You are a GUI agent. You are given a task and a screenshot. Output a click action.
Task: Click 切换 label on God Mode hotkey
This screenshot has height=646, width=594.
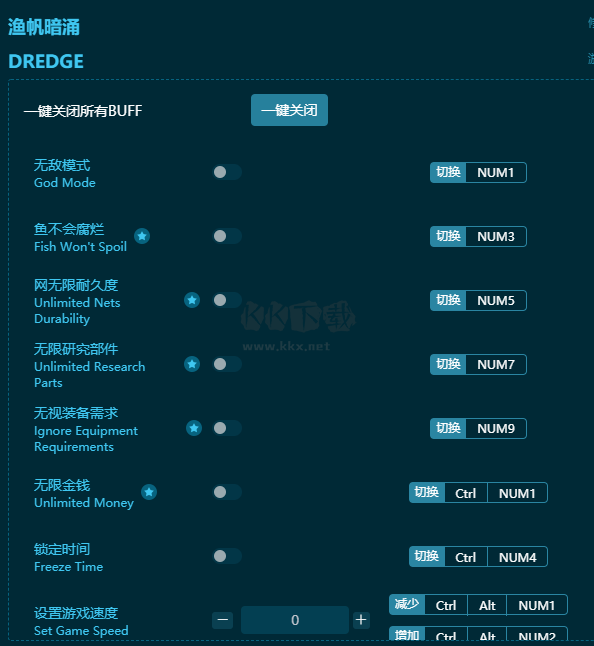448,172
